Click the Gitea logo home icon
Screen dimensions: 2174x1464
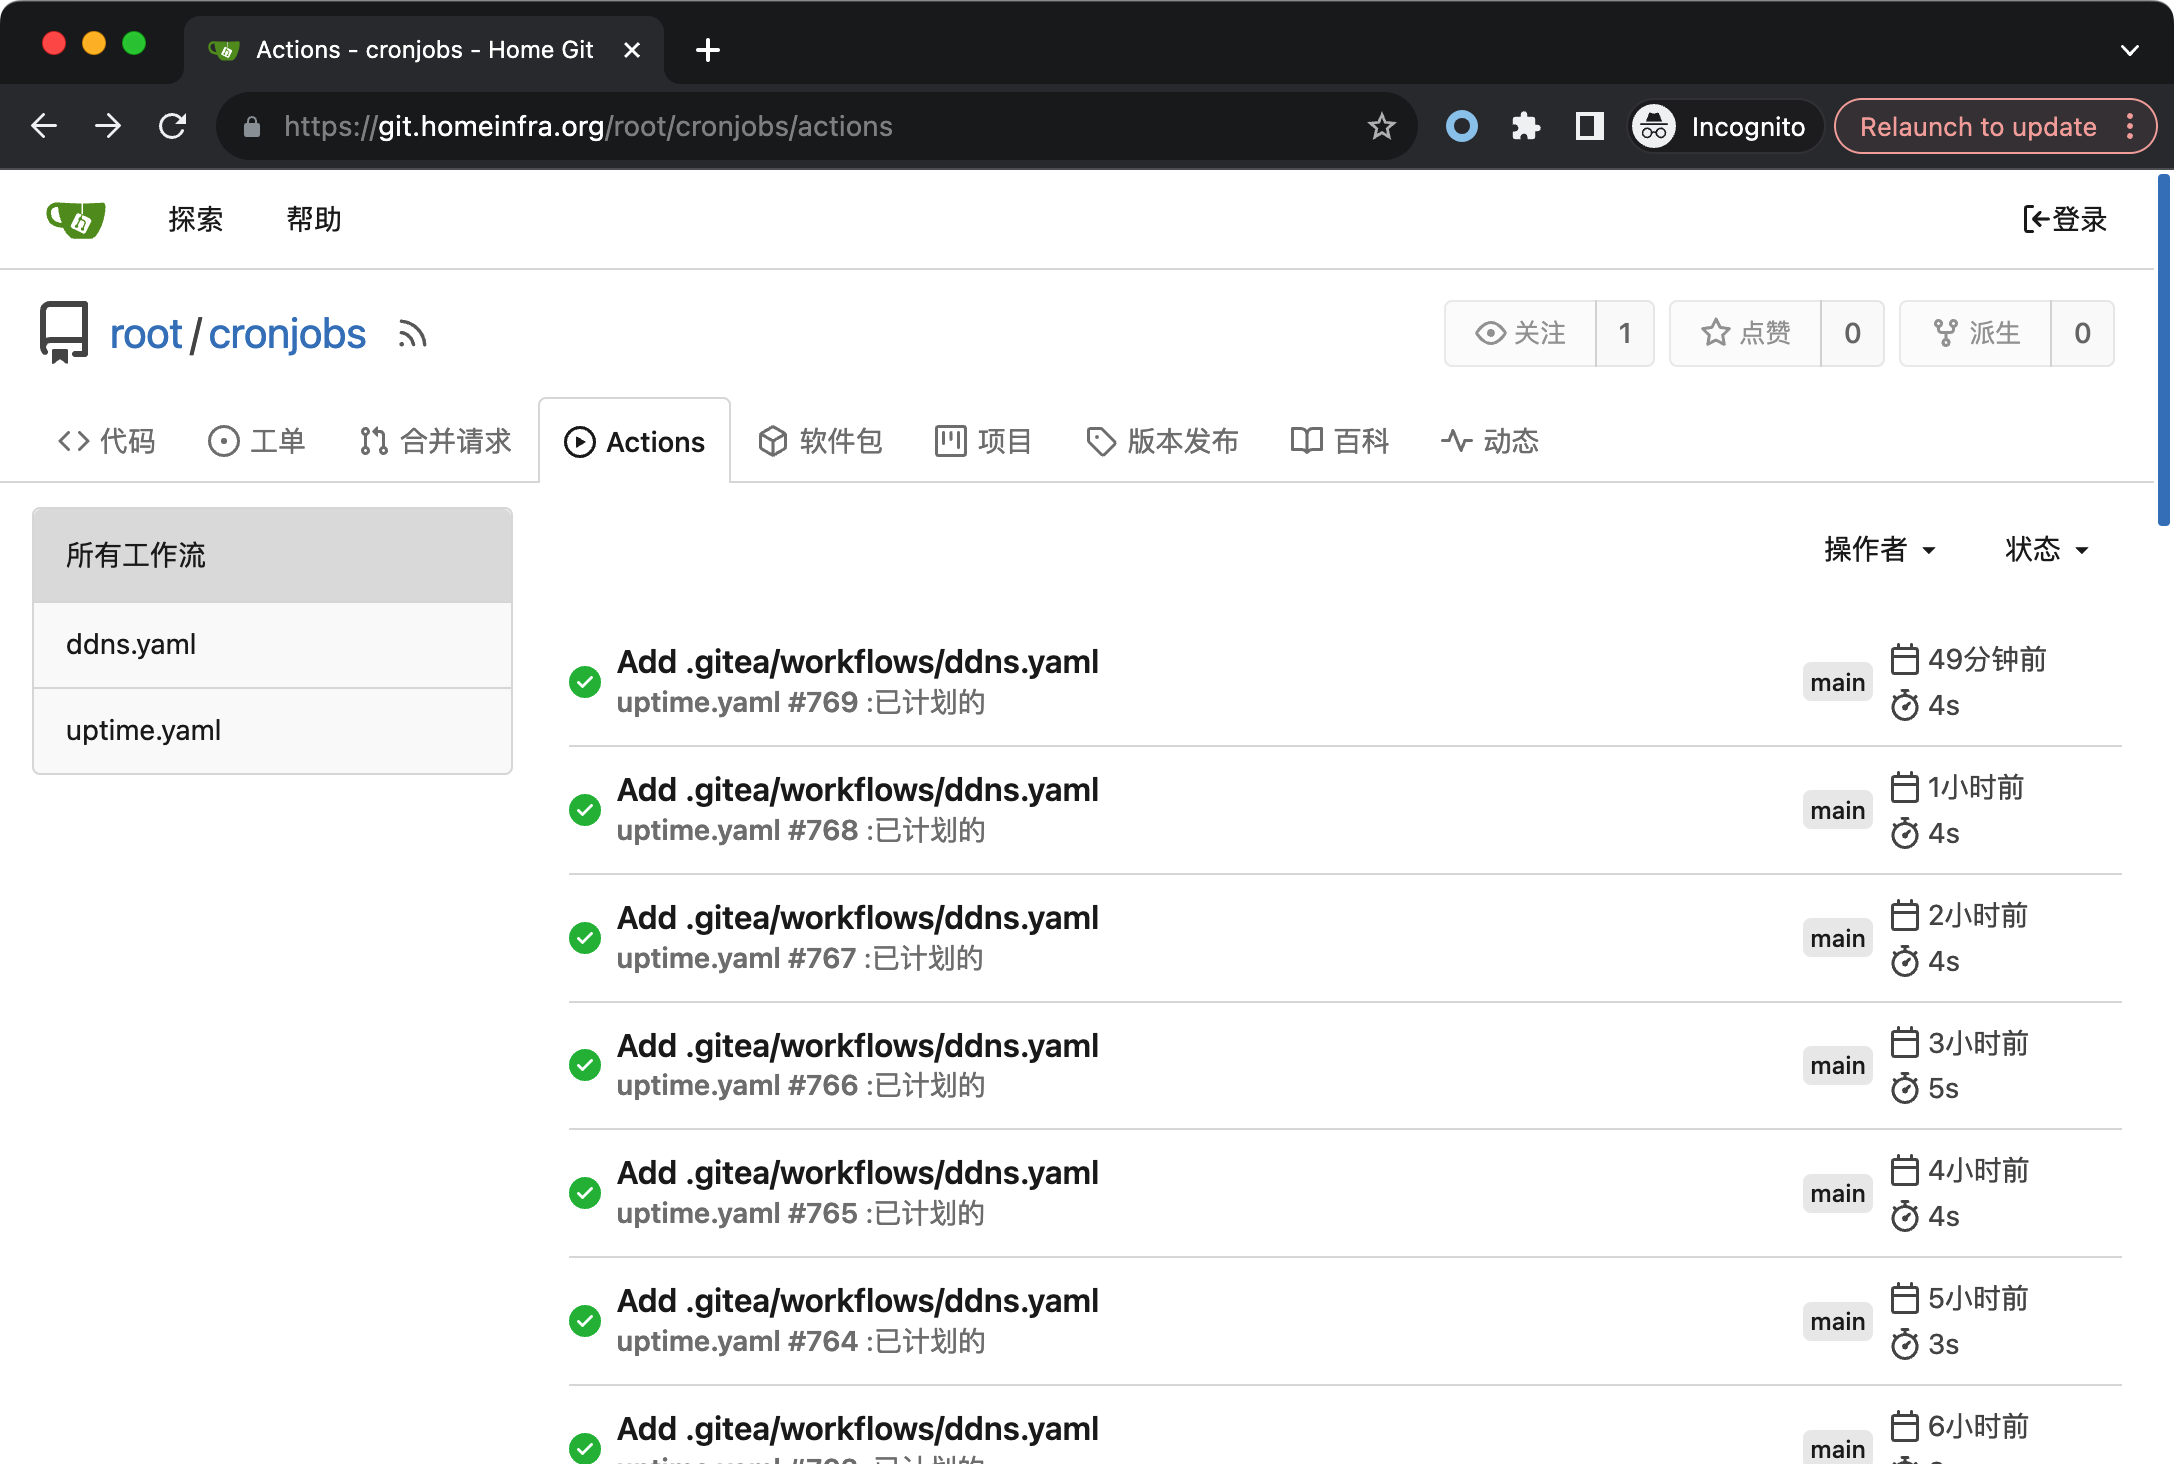tap(76, 219)
